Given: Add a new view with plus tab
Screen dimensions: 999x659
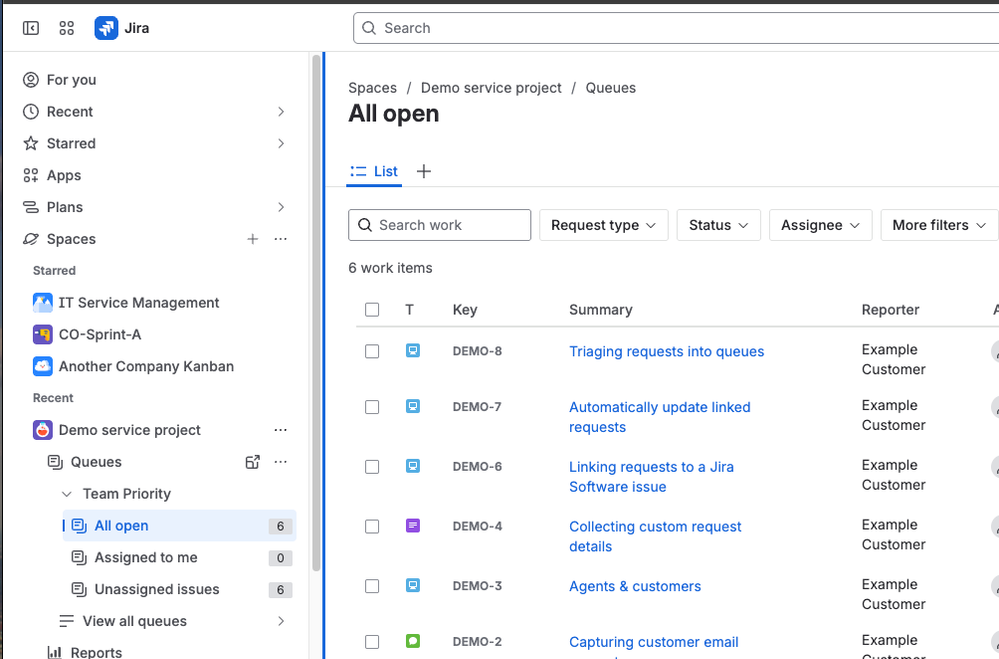Looking at the screenshot, I should click(x=424, y=171).
